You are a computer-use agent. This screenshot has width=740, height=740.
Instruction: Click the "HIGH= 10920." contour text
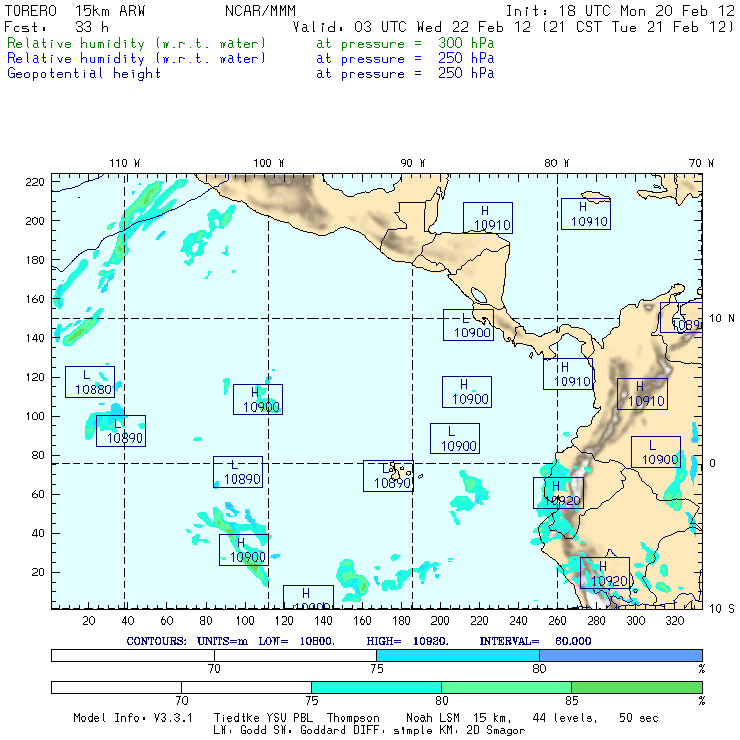click(x=407, y=641)
